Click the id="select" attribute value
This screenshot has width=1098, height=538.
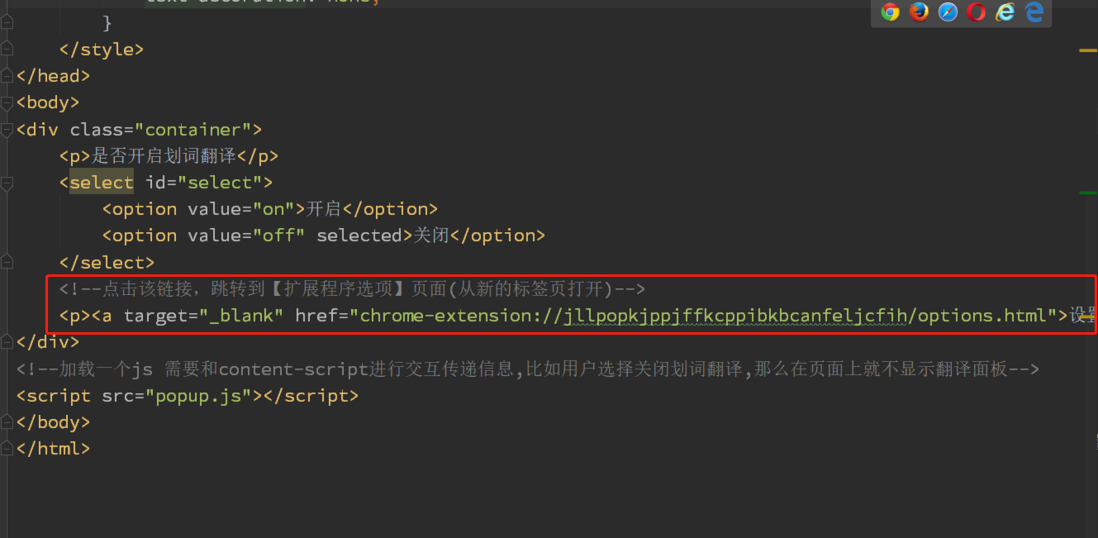point(219,183)
